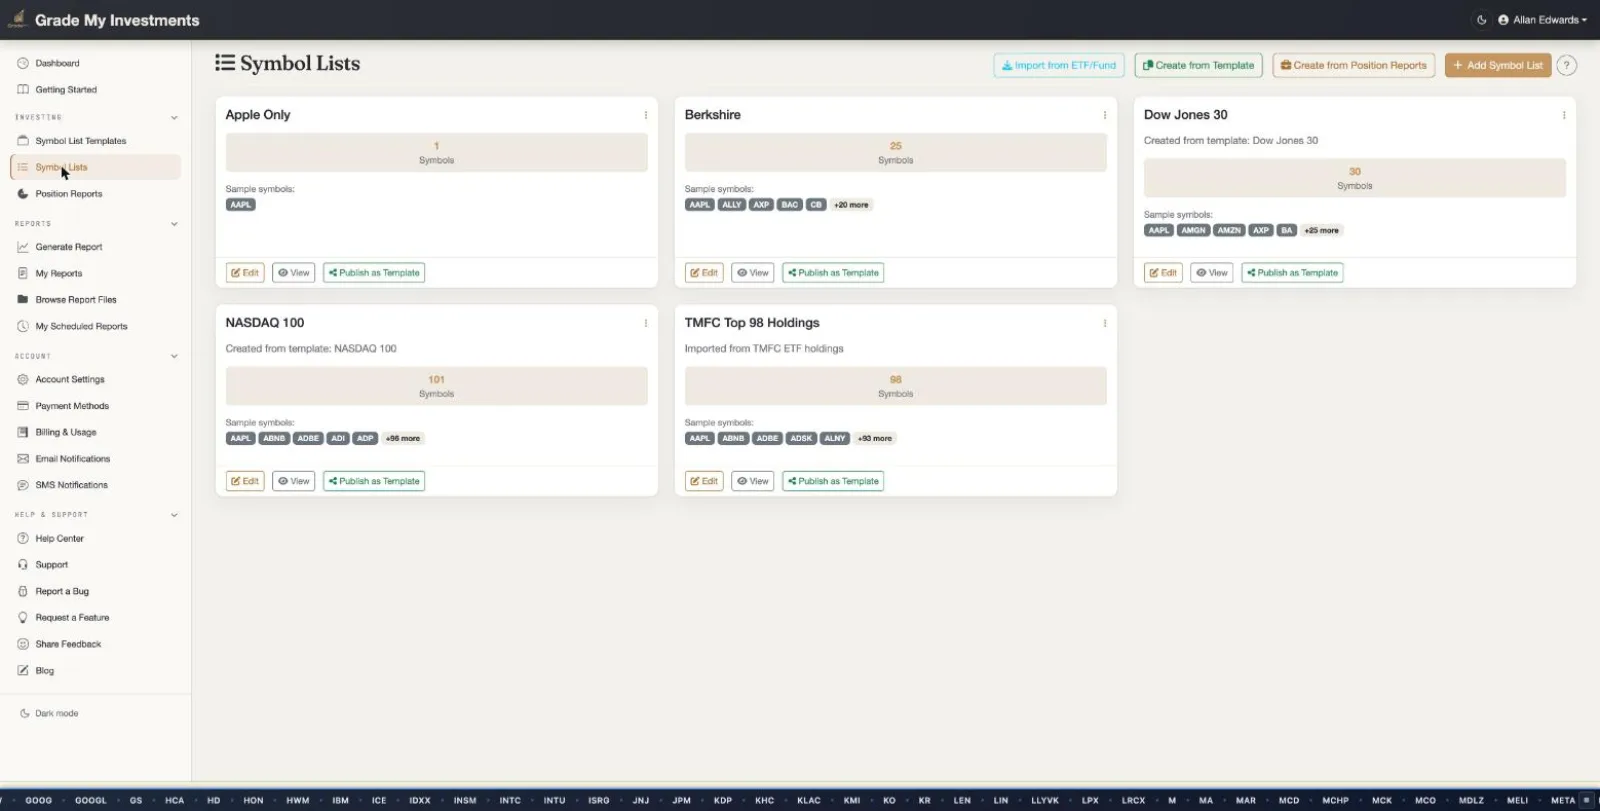
Task: Open Berkshire card kebab menu
Action: pyautogui.click(x=1105, y=115)
